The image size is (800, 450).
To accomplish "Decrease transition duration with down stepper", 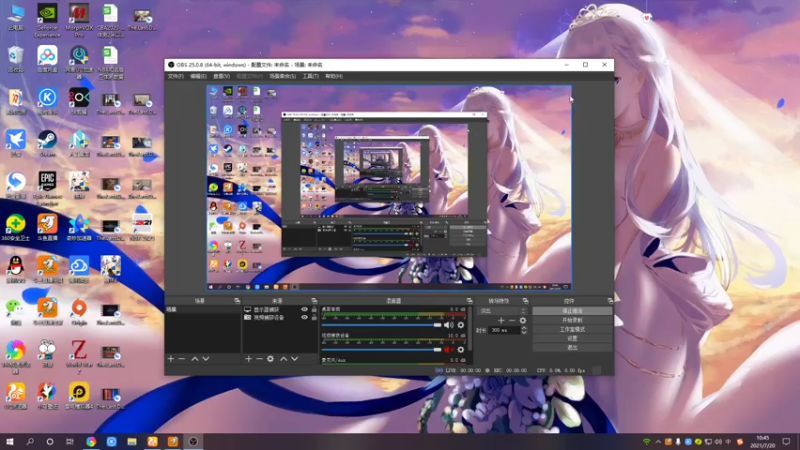I will pos(523,333).
